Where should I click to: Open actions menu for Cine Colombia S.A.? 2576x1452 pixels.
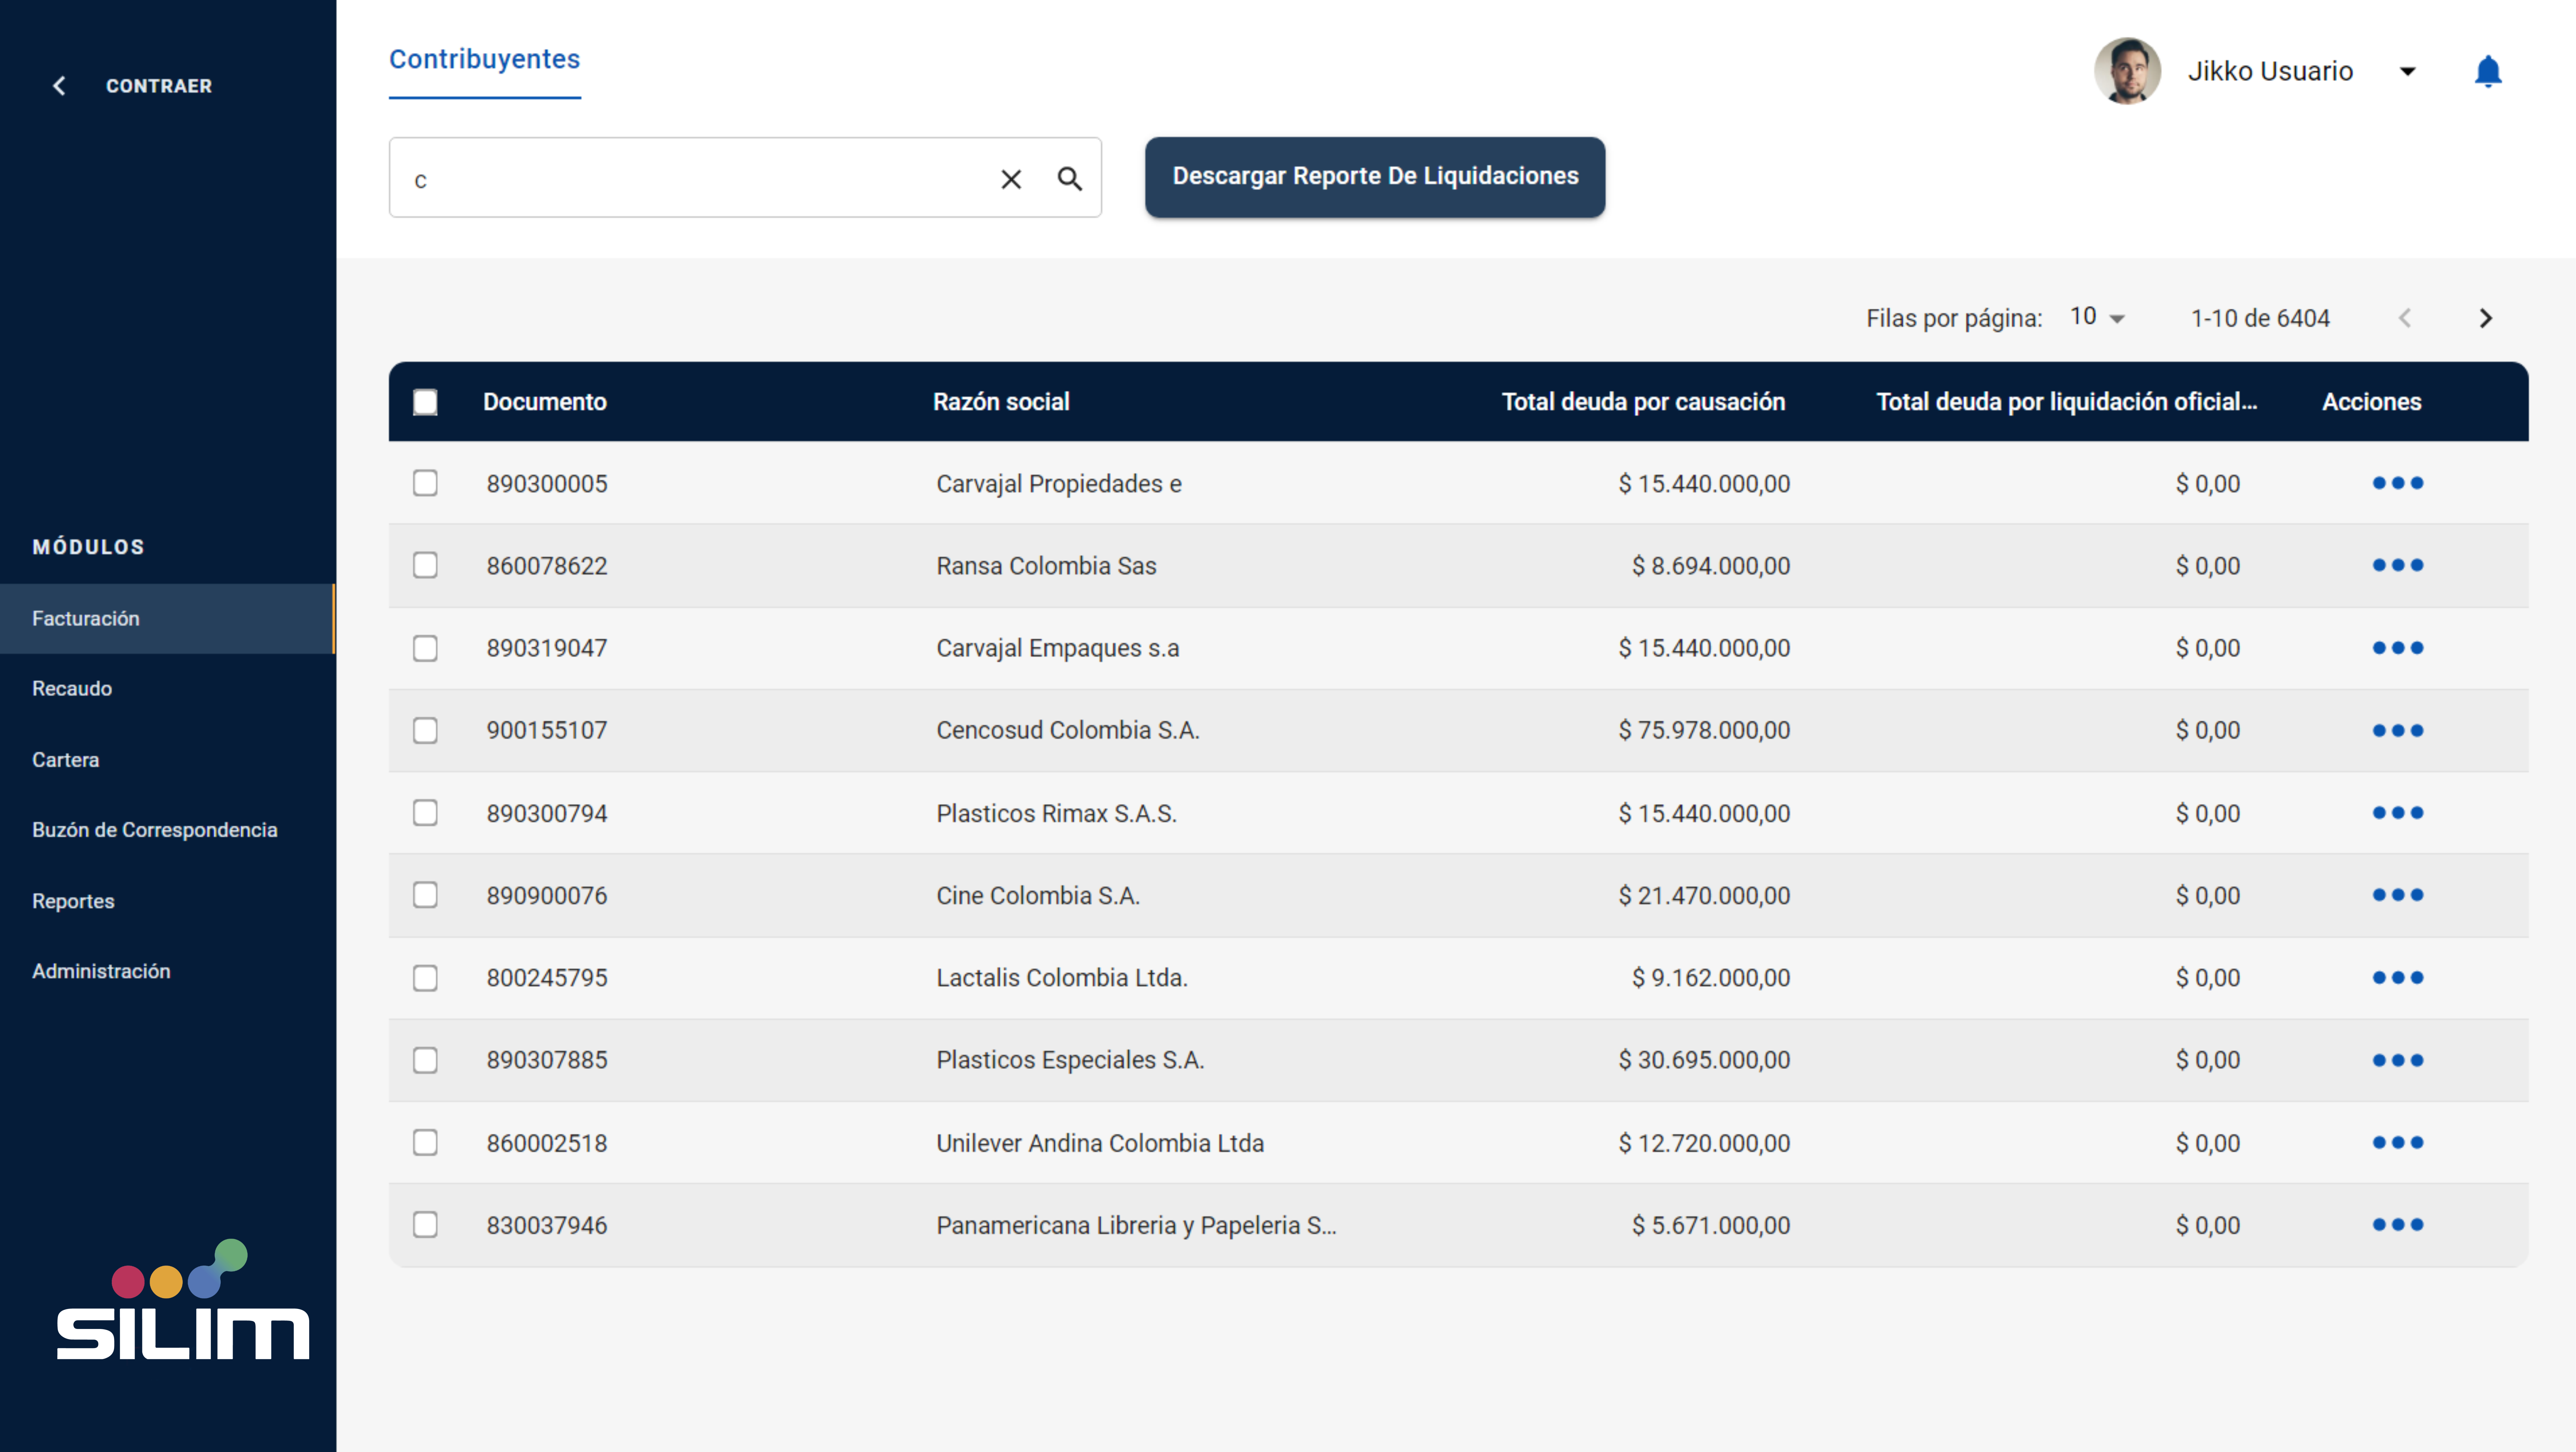2398,895
